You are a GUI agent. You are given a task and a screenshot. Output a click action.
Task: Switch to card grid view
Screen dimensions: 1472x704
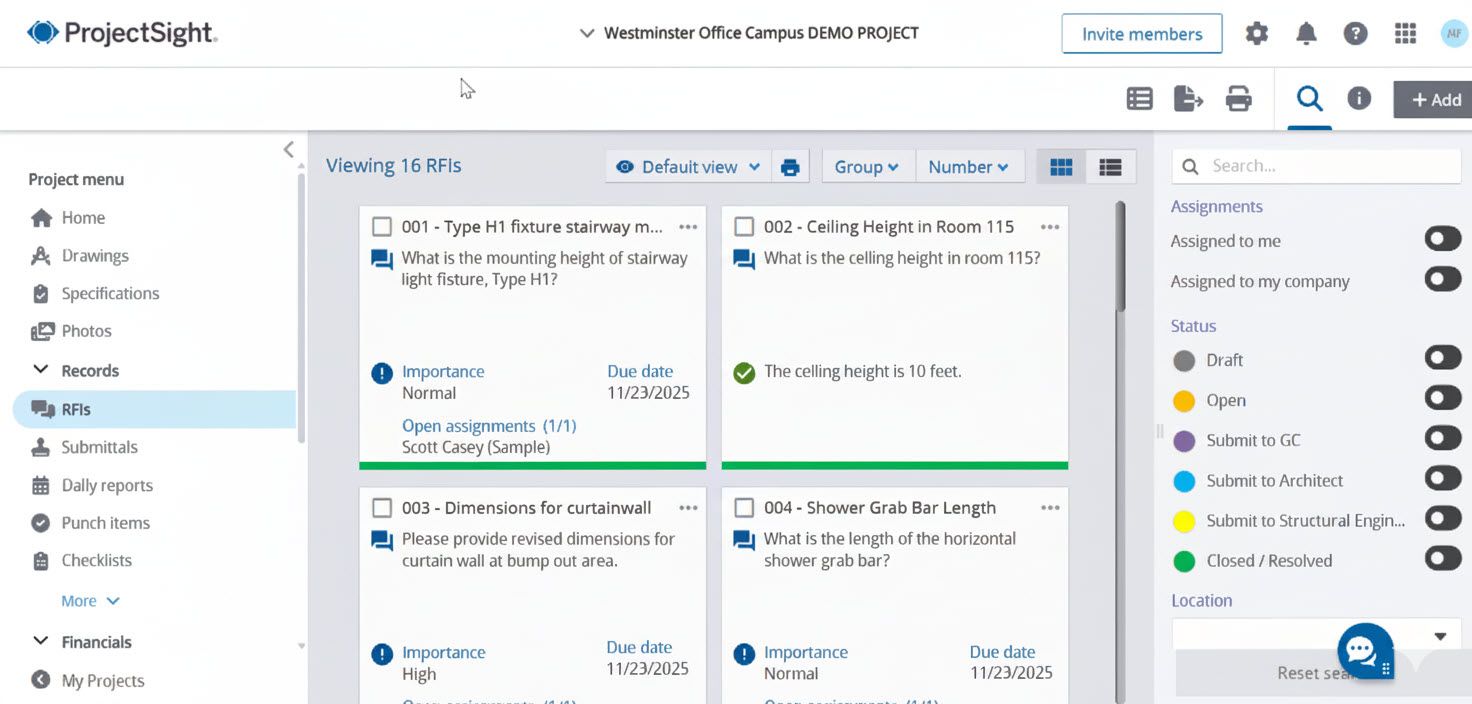click(x=1061, y=167)
